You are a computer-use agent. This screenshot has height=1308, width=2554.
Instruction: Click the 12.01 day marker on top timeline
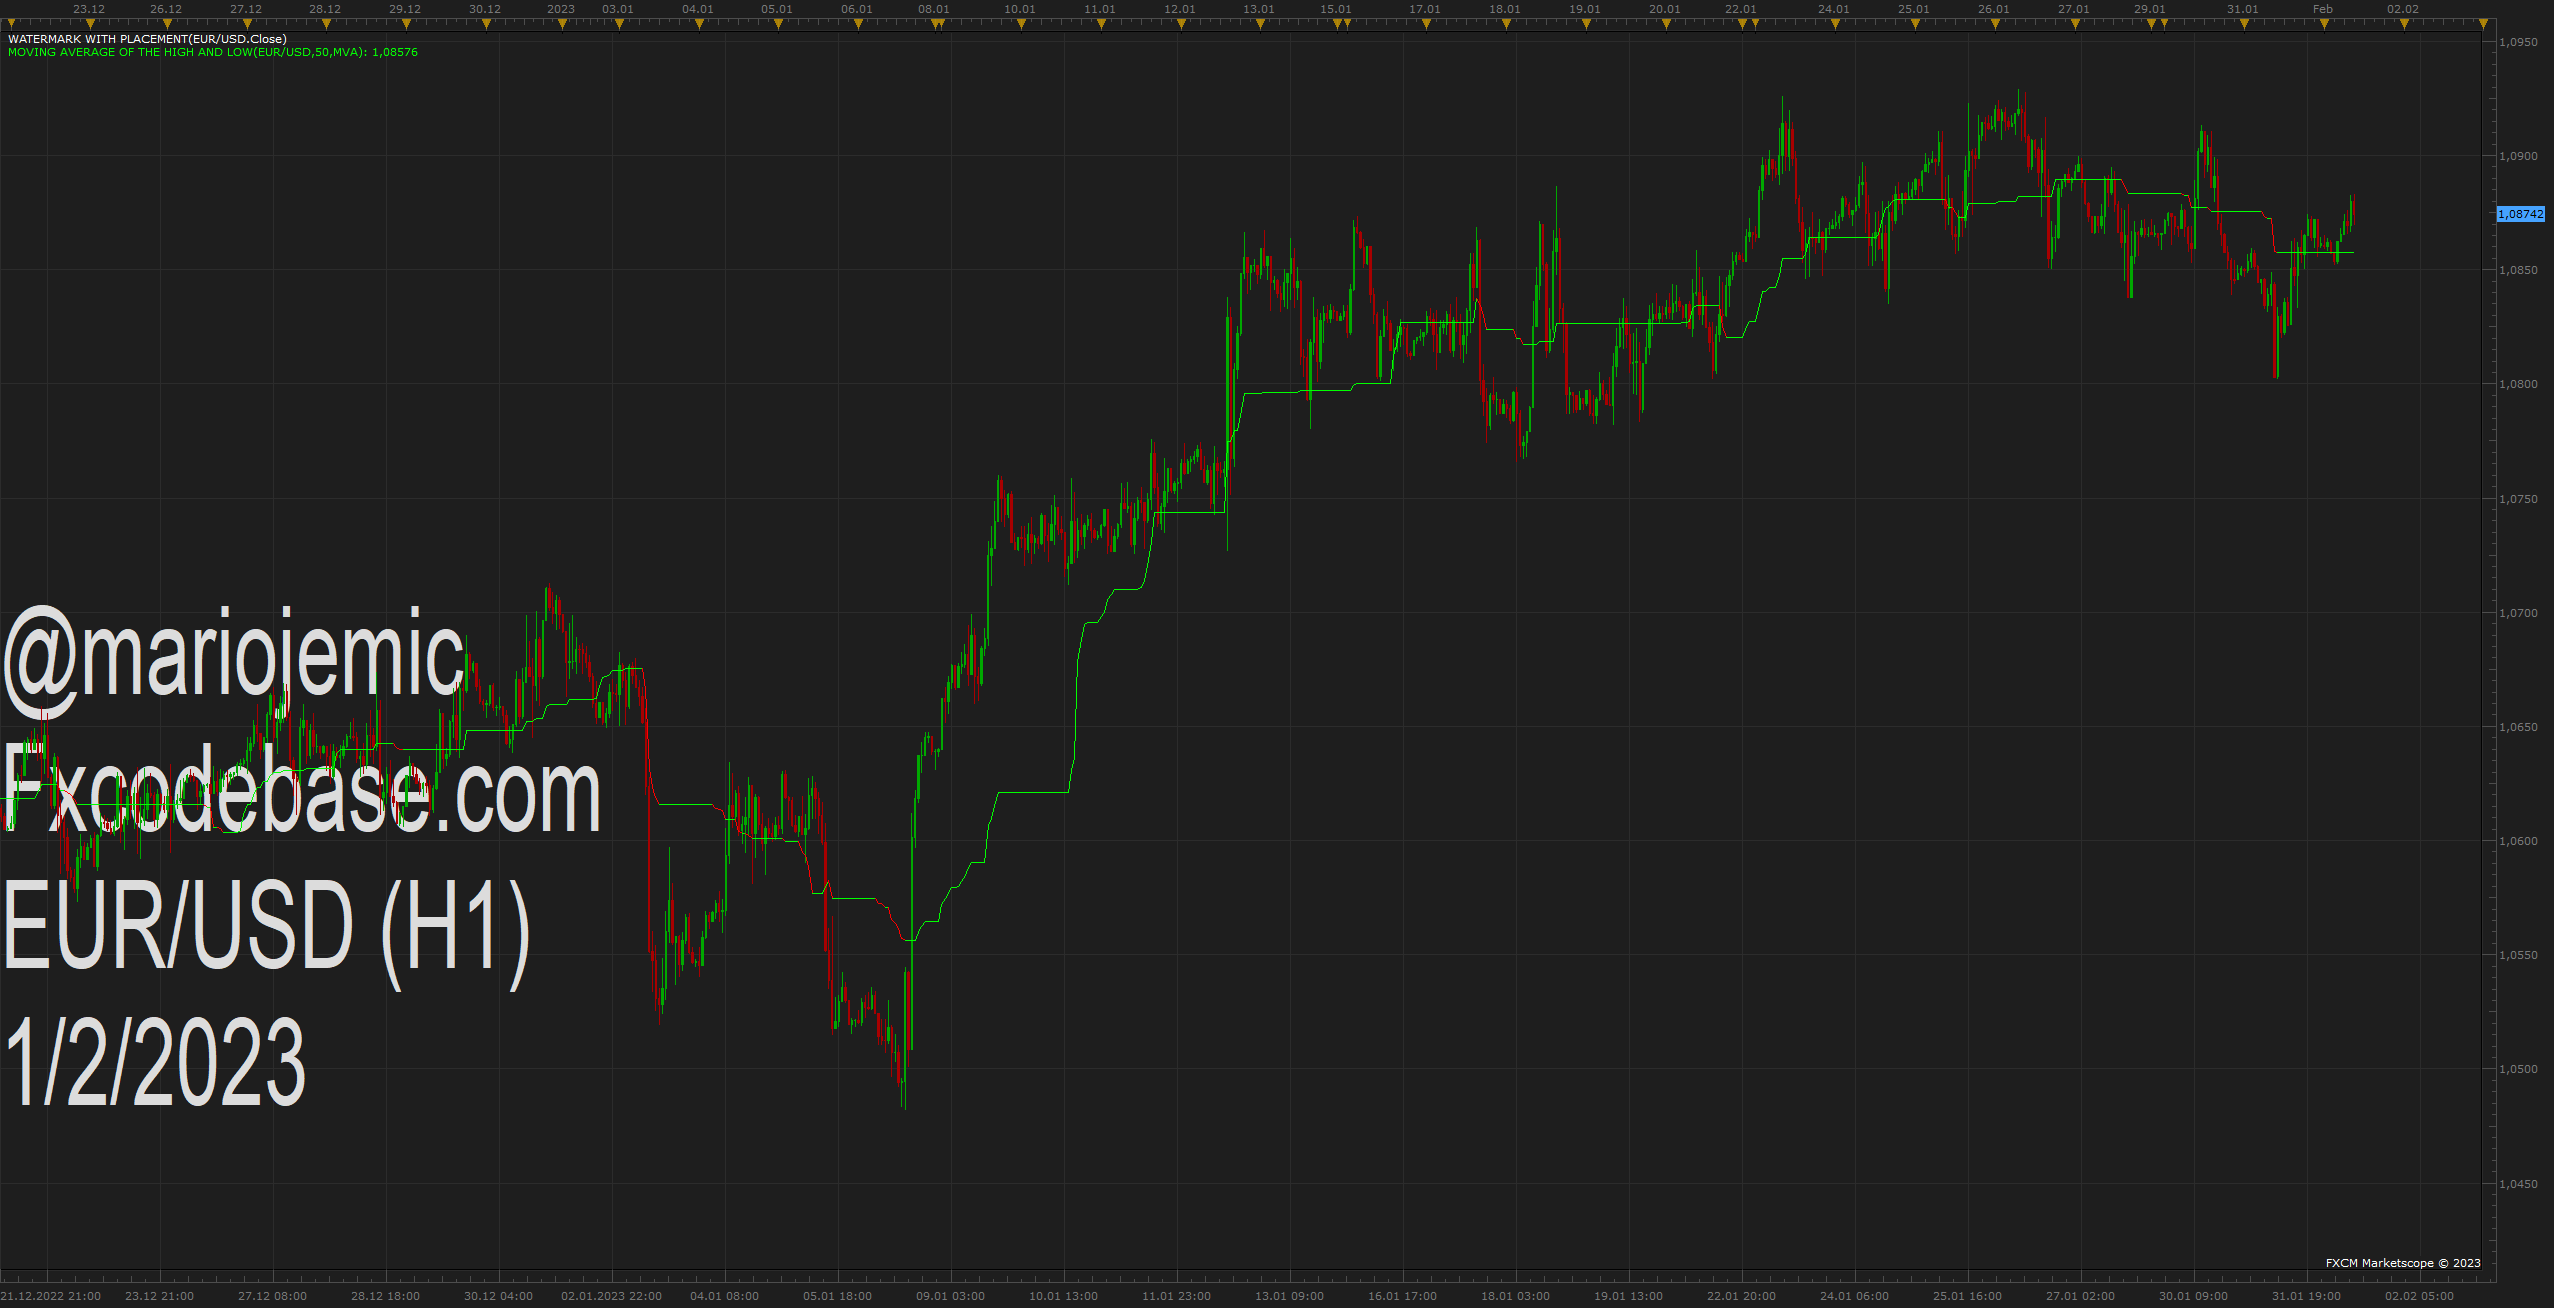click(1180, 9)
